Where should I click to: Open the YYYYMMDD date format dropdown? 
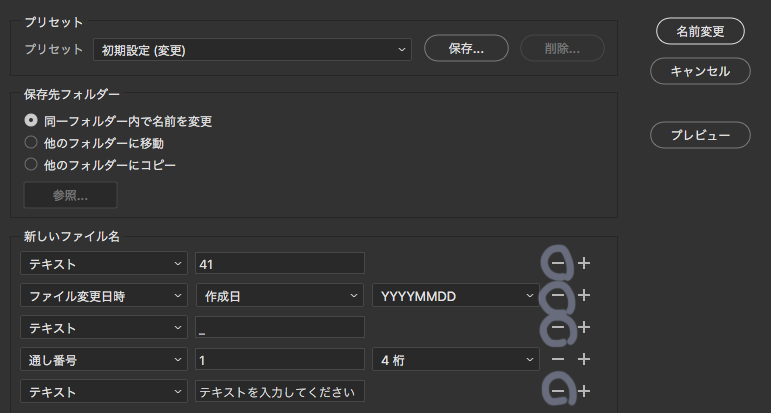coord(456,295)
